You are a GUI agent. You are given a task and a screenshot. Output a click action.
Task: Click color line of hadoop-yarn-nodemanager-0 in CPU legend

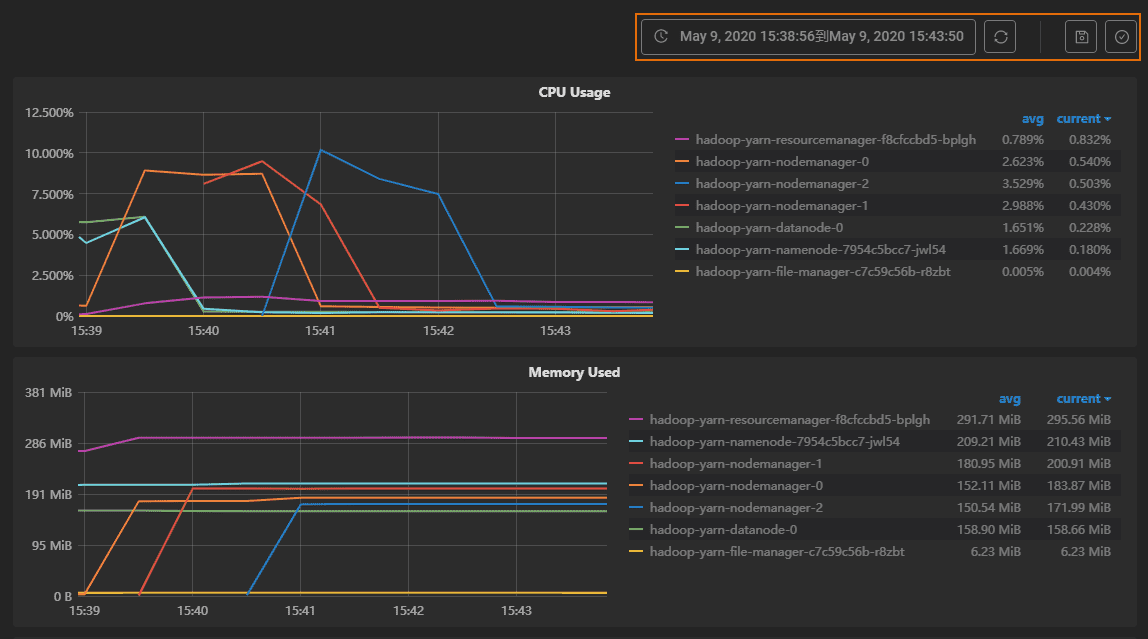click(x=683, y=162)
